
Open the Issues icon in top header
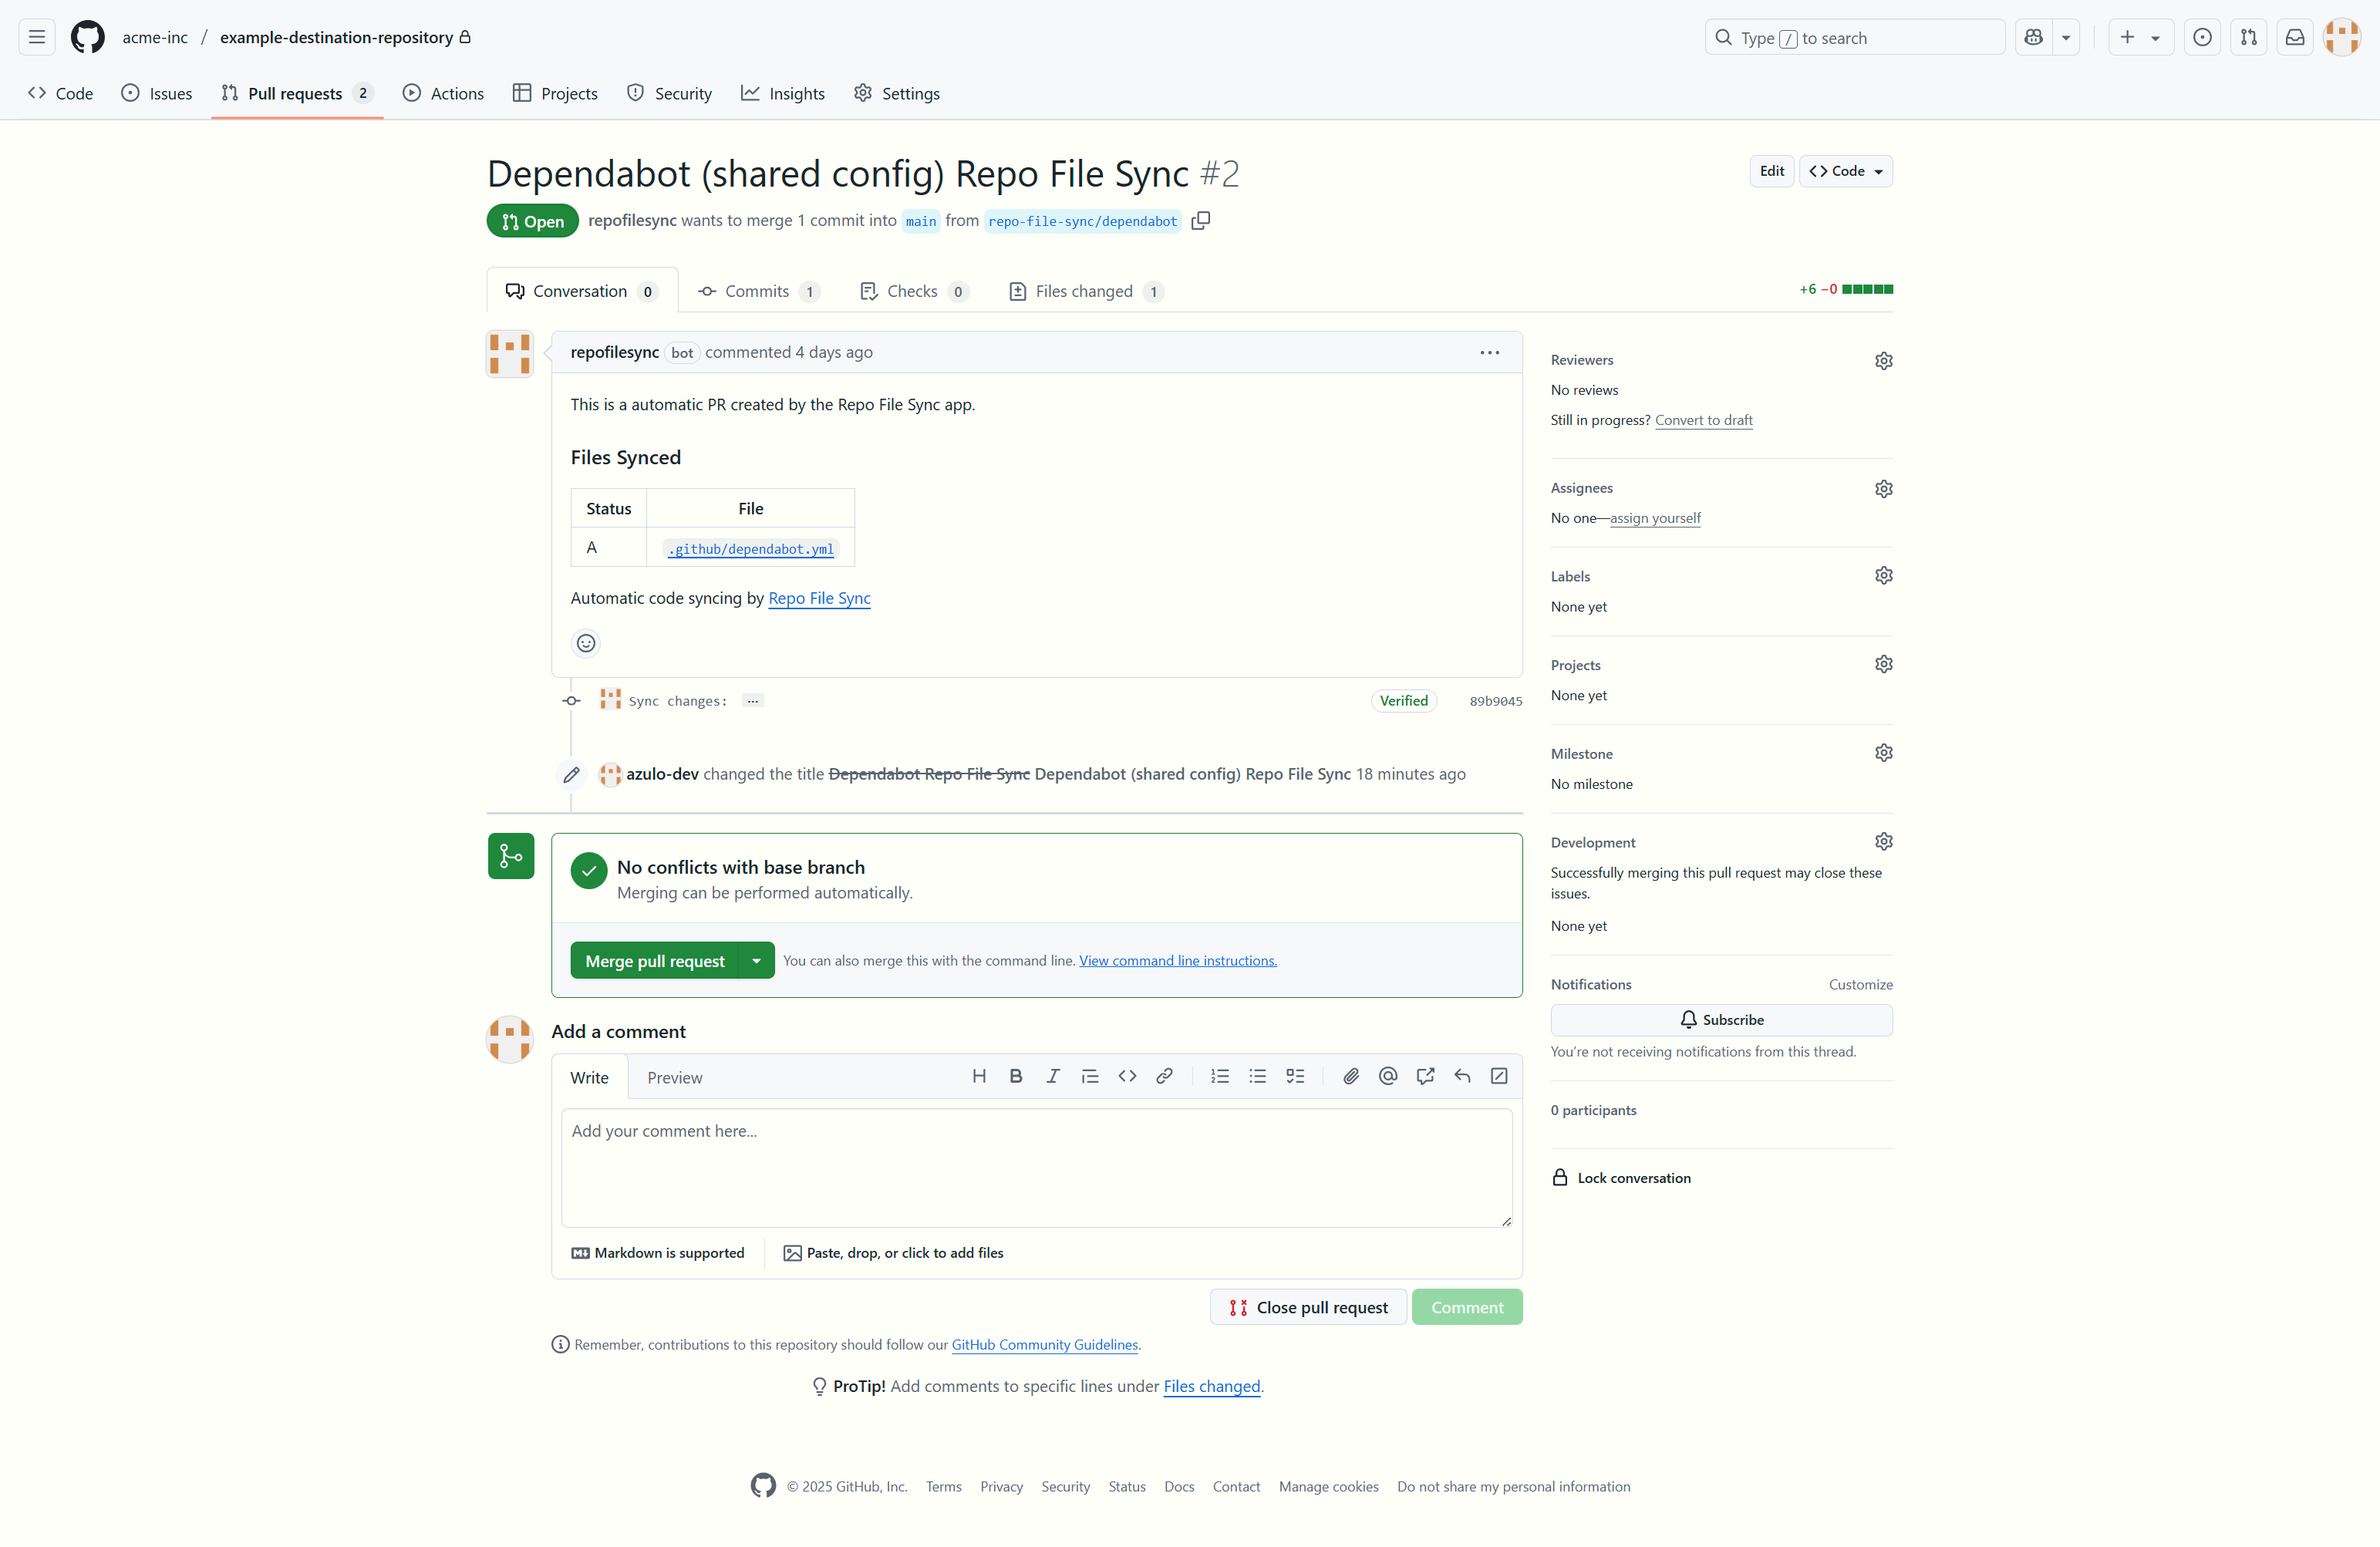pyautogui.click(x=2202, y=37)
